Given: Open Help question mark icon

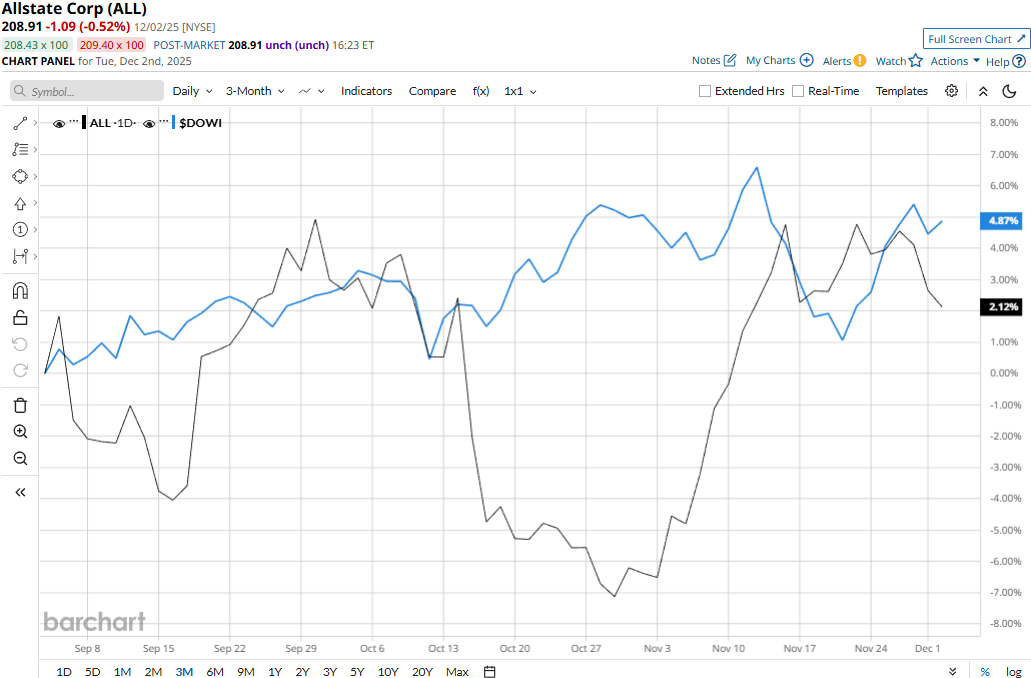Looking at the screenshot, I should coord(1019,61).
